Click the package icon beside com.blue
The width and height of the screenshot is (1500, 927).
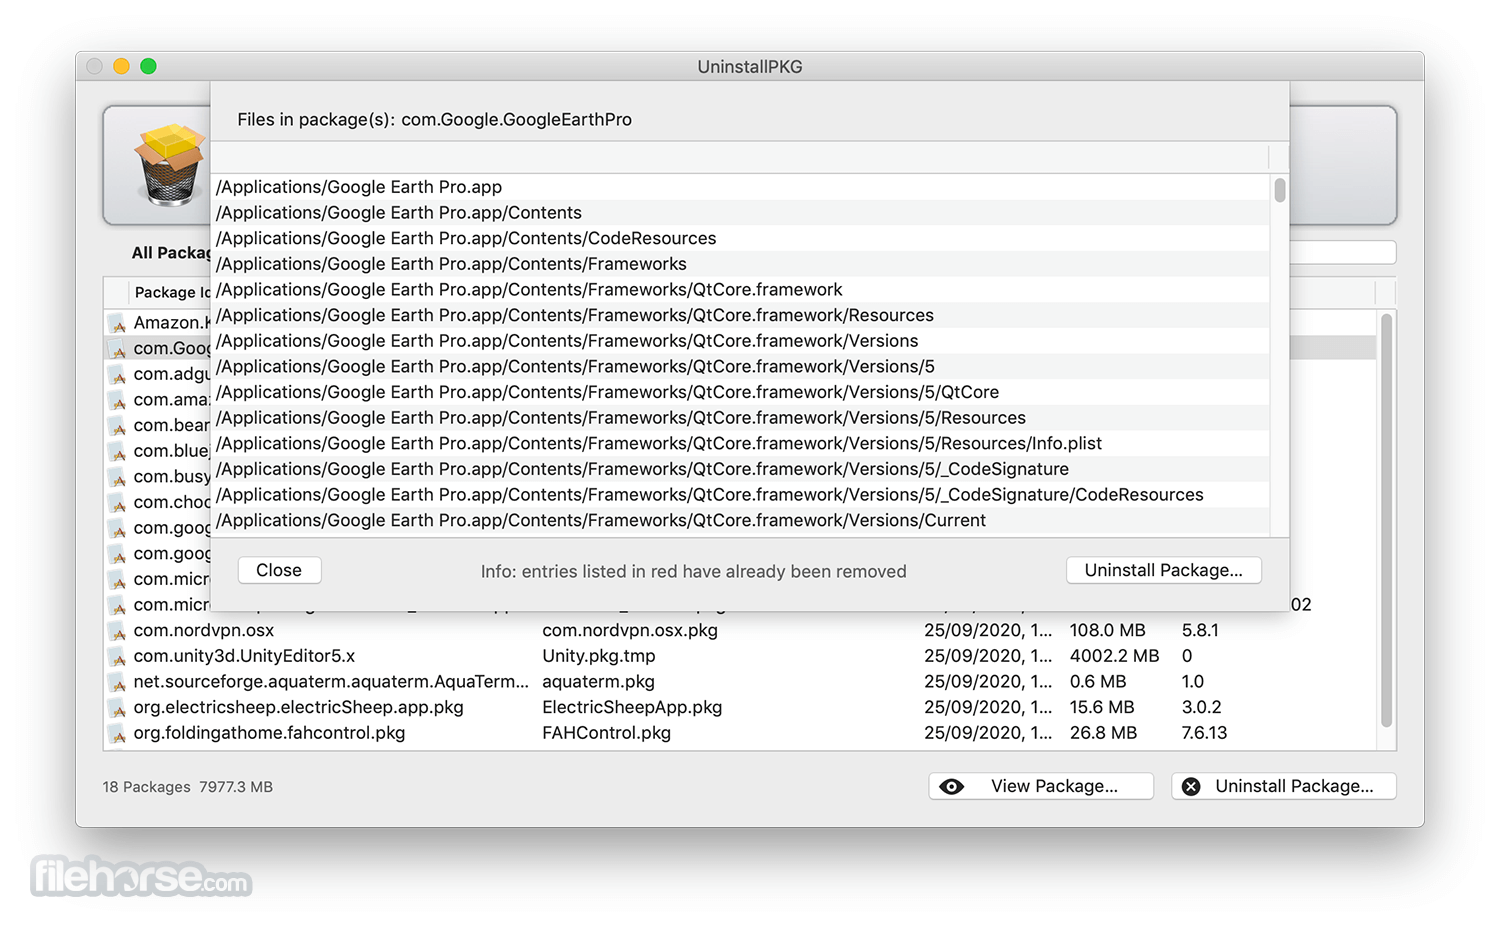click(x=118, y=452)
